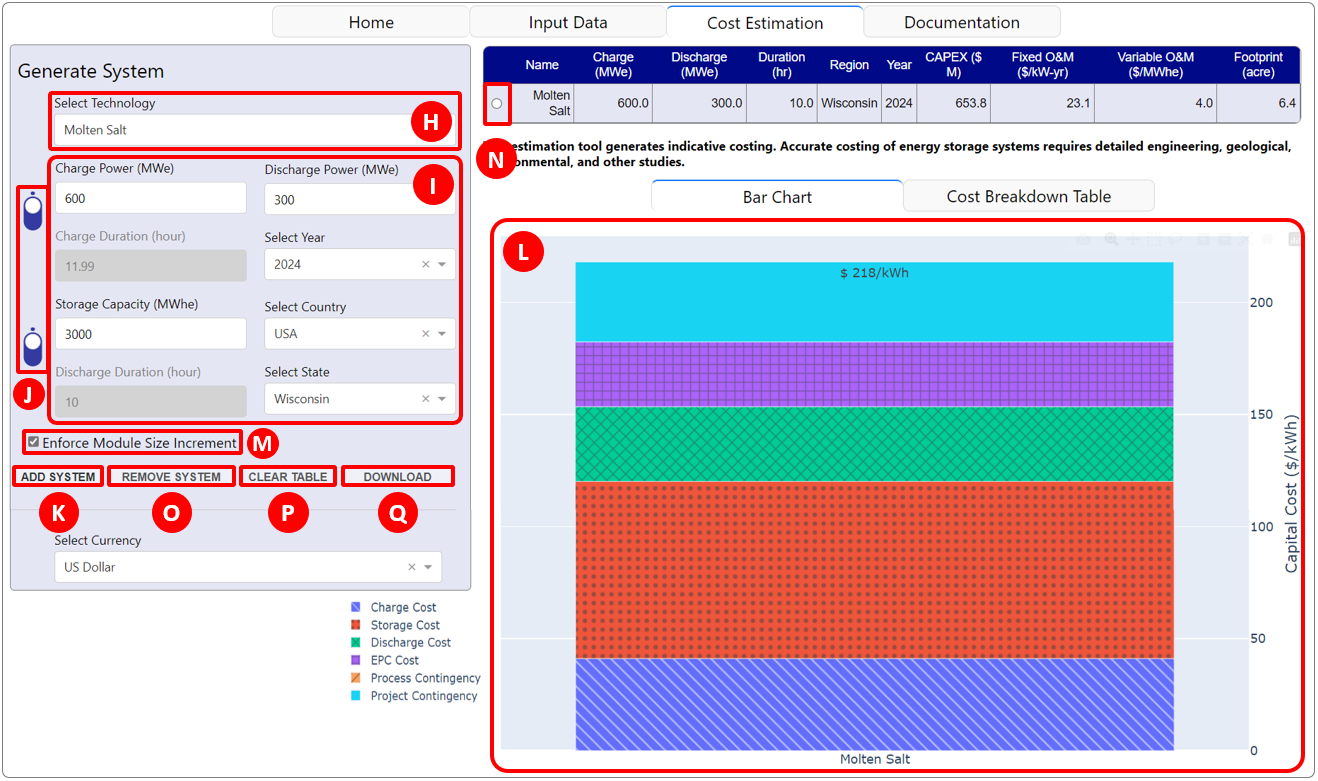Image resolution: width=1318 pixels, height=781 pixels.
Task: Click the Clear Table button
Action: pyautogui.click(x=288, y=477)
